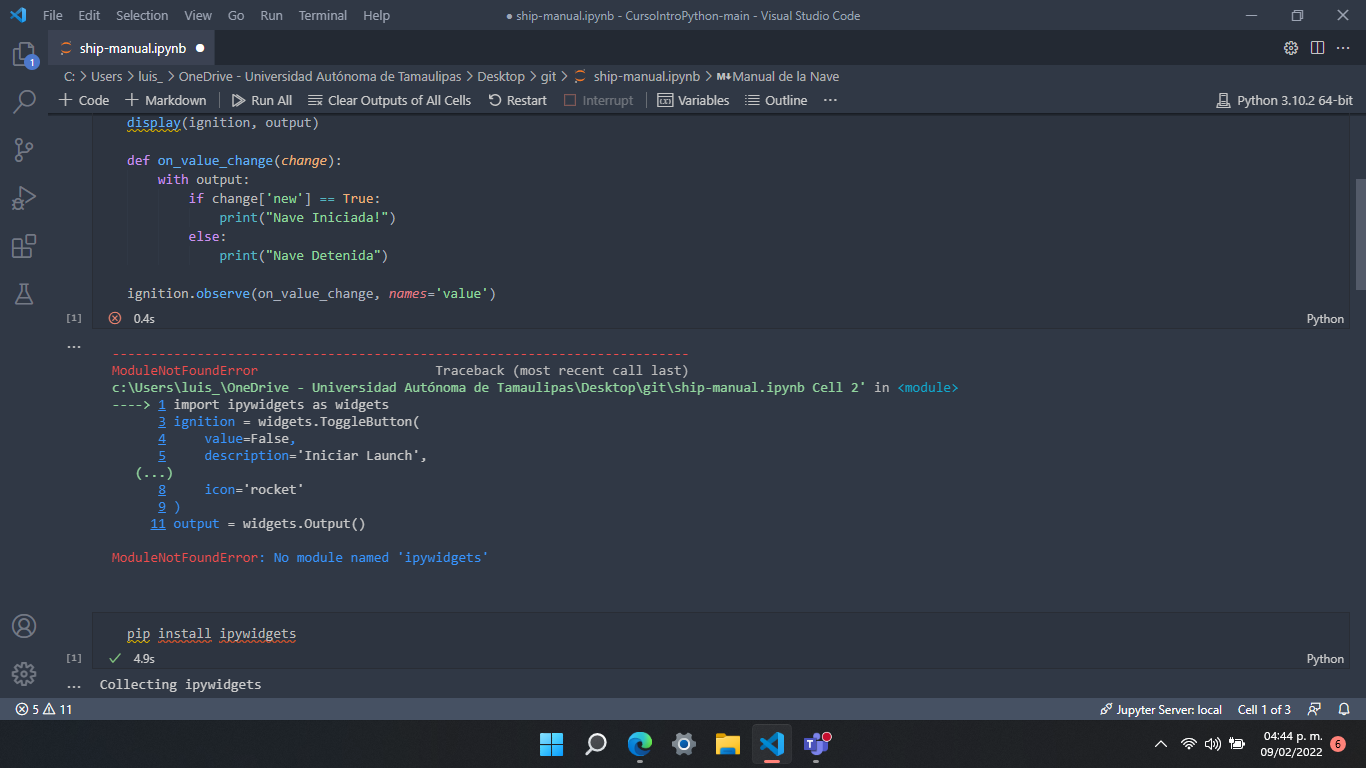
Task: Click breadcrumb ship-manual.ipynb file
Action: coord(637,76)
